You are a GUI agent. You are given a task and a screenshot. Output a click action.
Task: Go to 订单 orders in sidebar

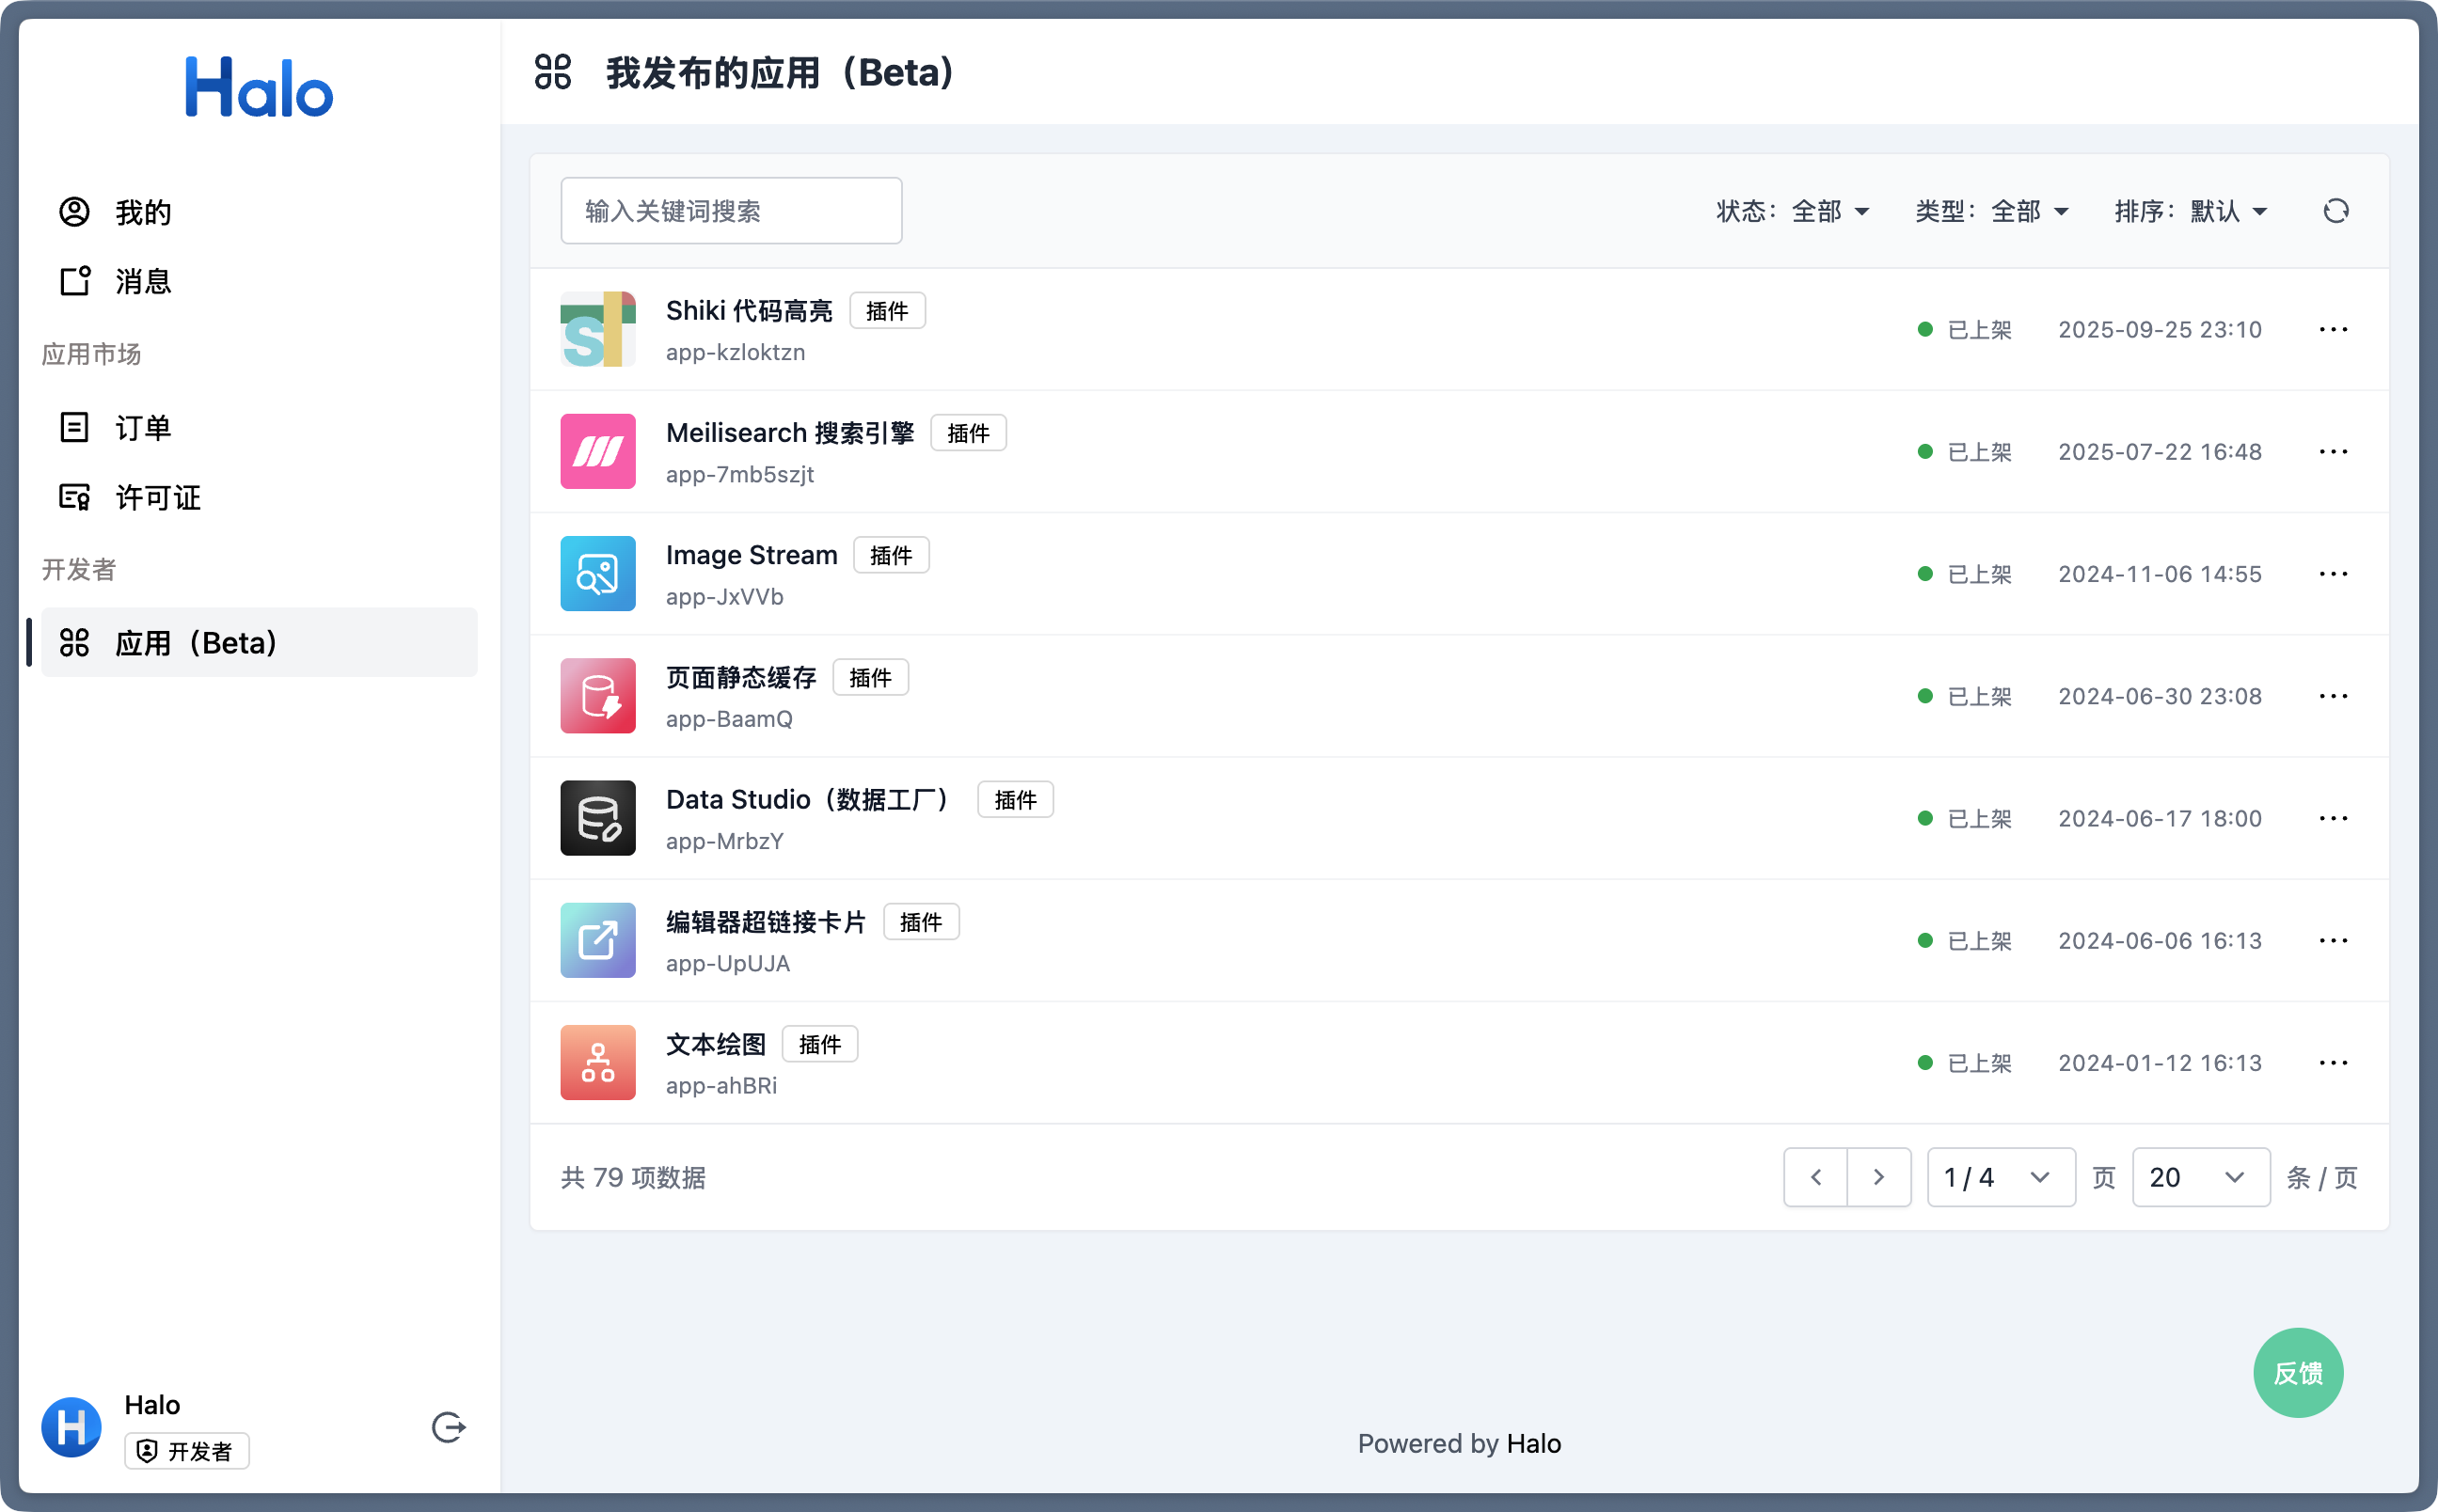[x=142, y=428]
